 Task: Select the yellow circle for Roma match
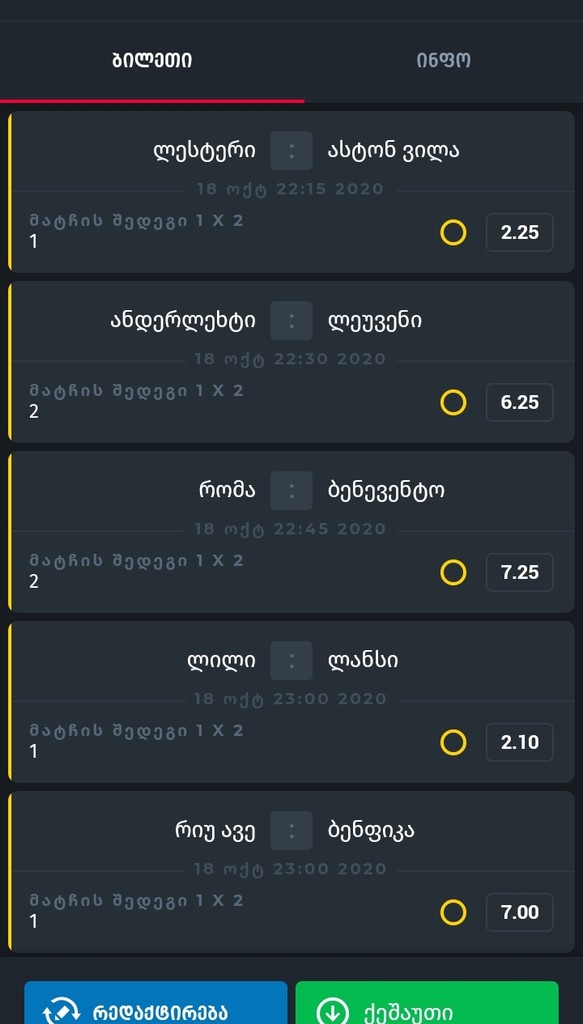[x=454, y=572]
